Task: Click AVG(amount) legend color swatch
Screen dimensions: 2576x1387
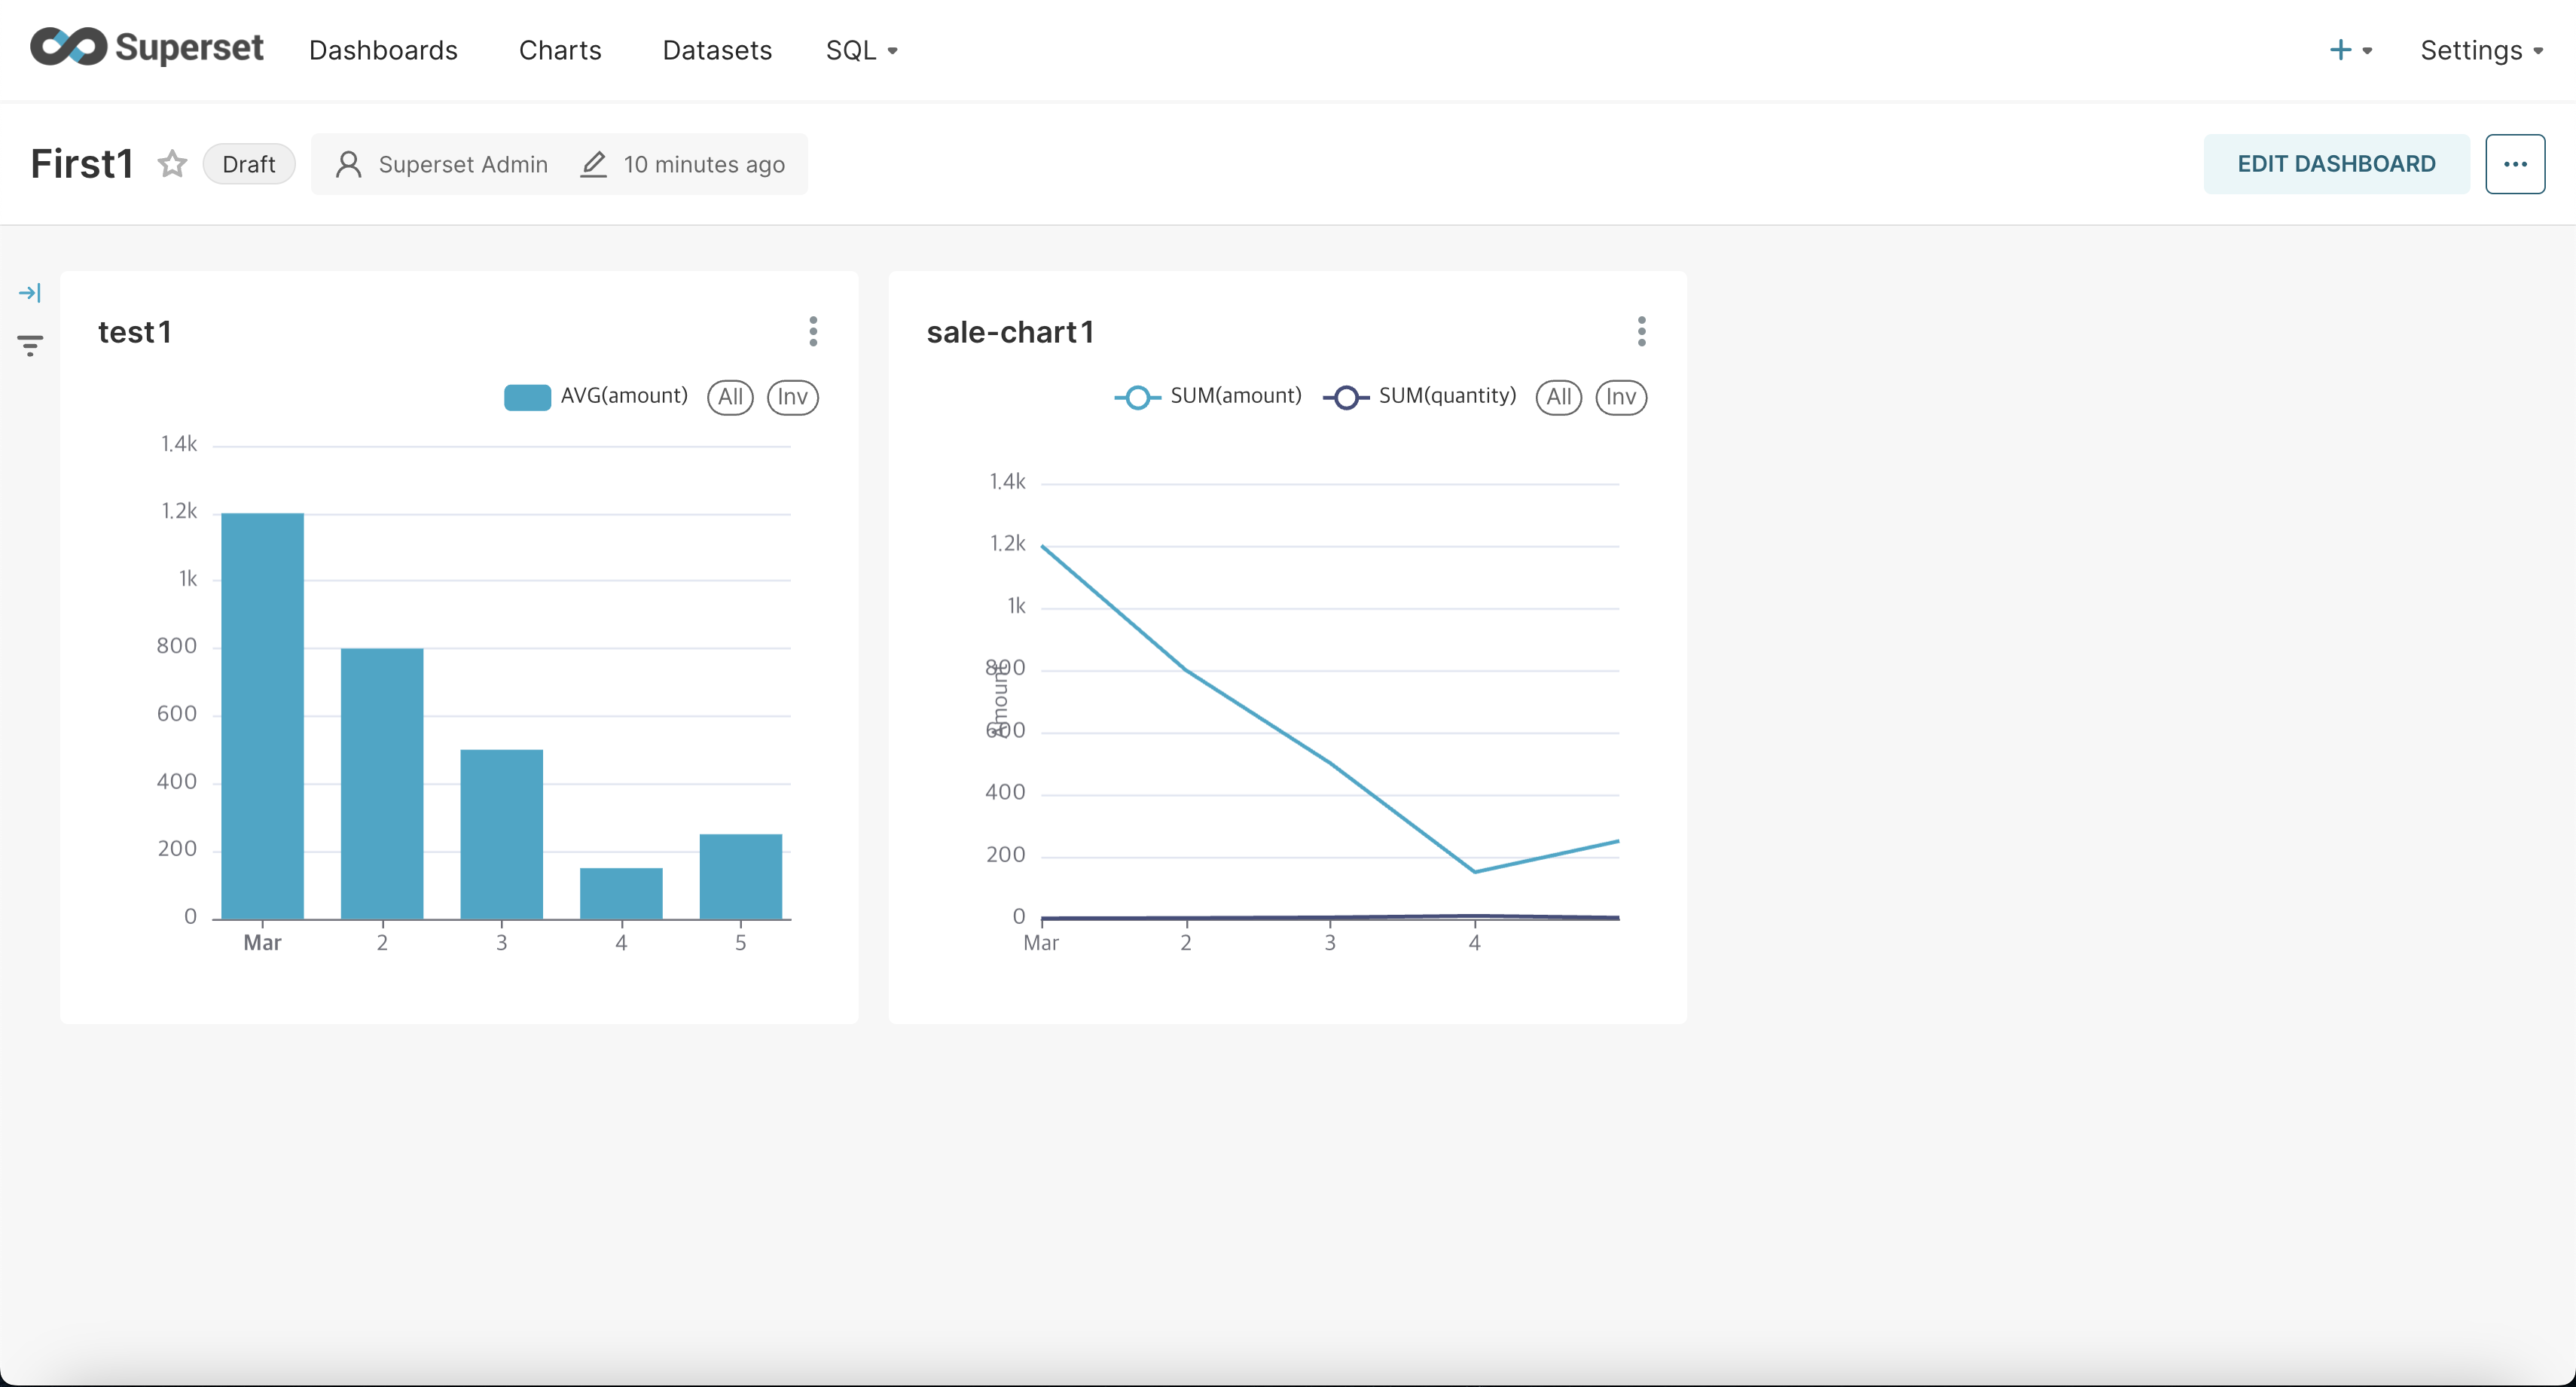Action: (x=527, y=397)
